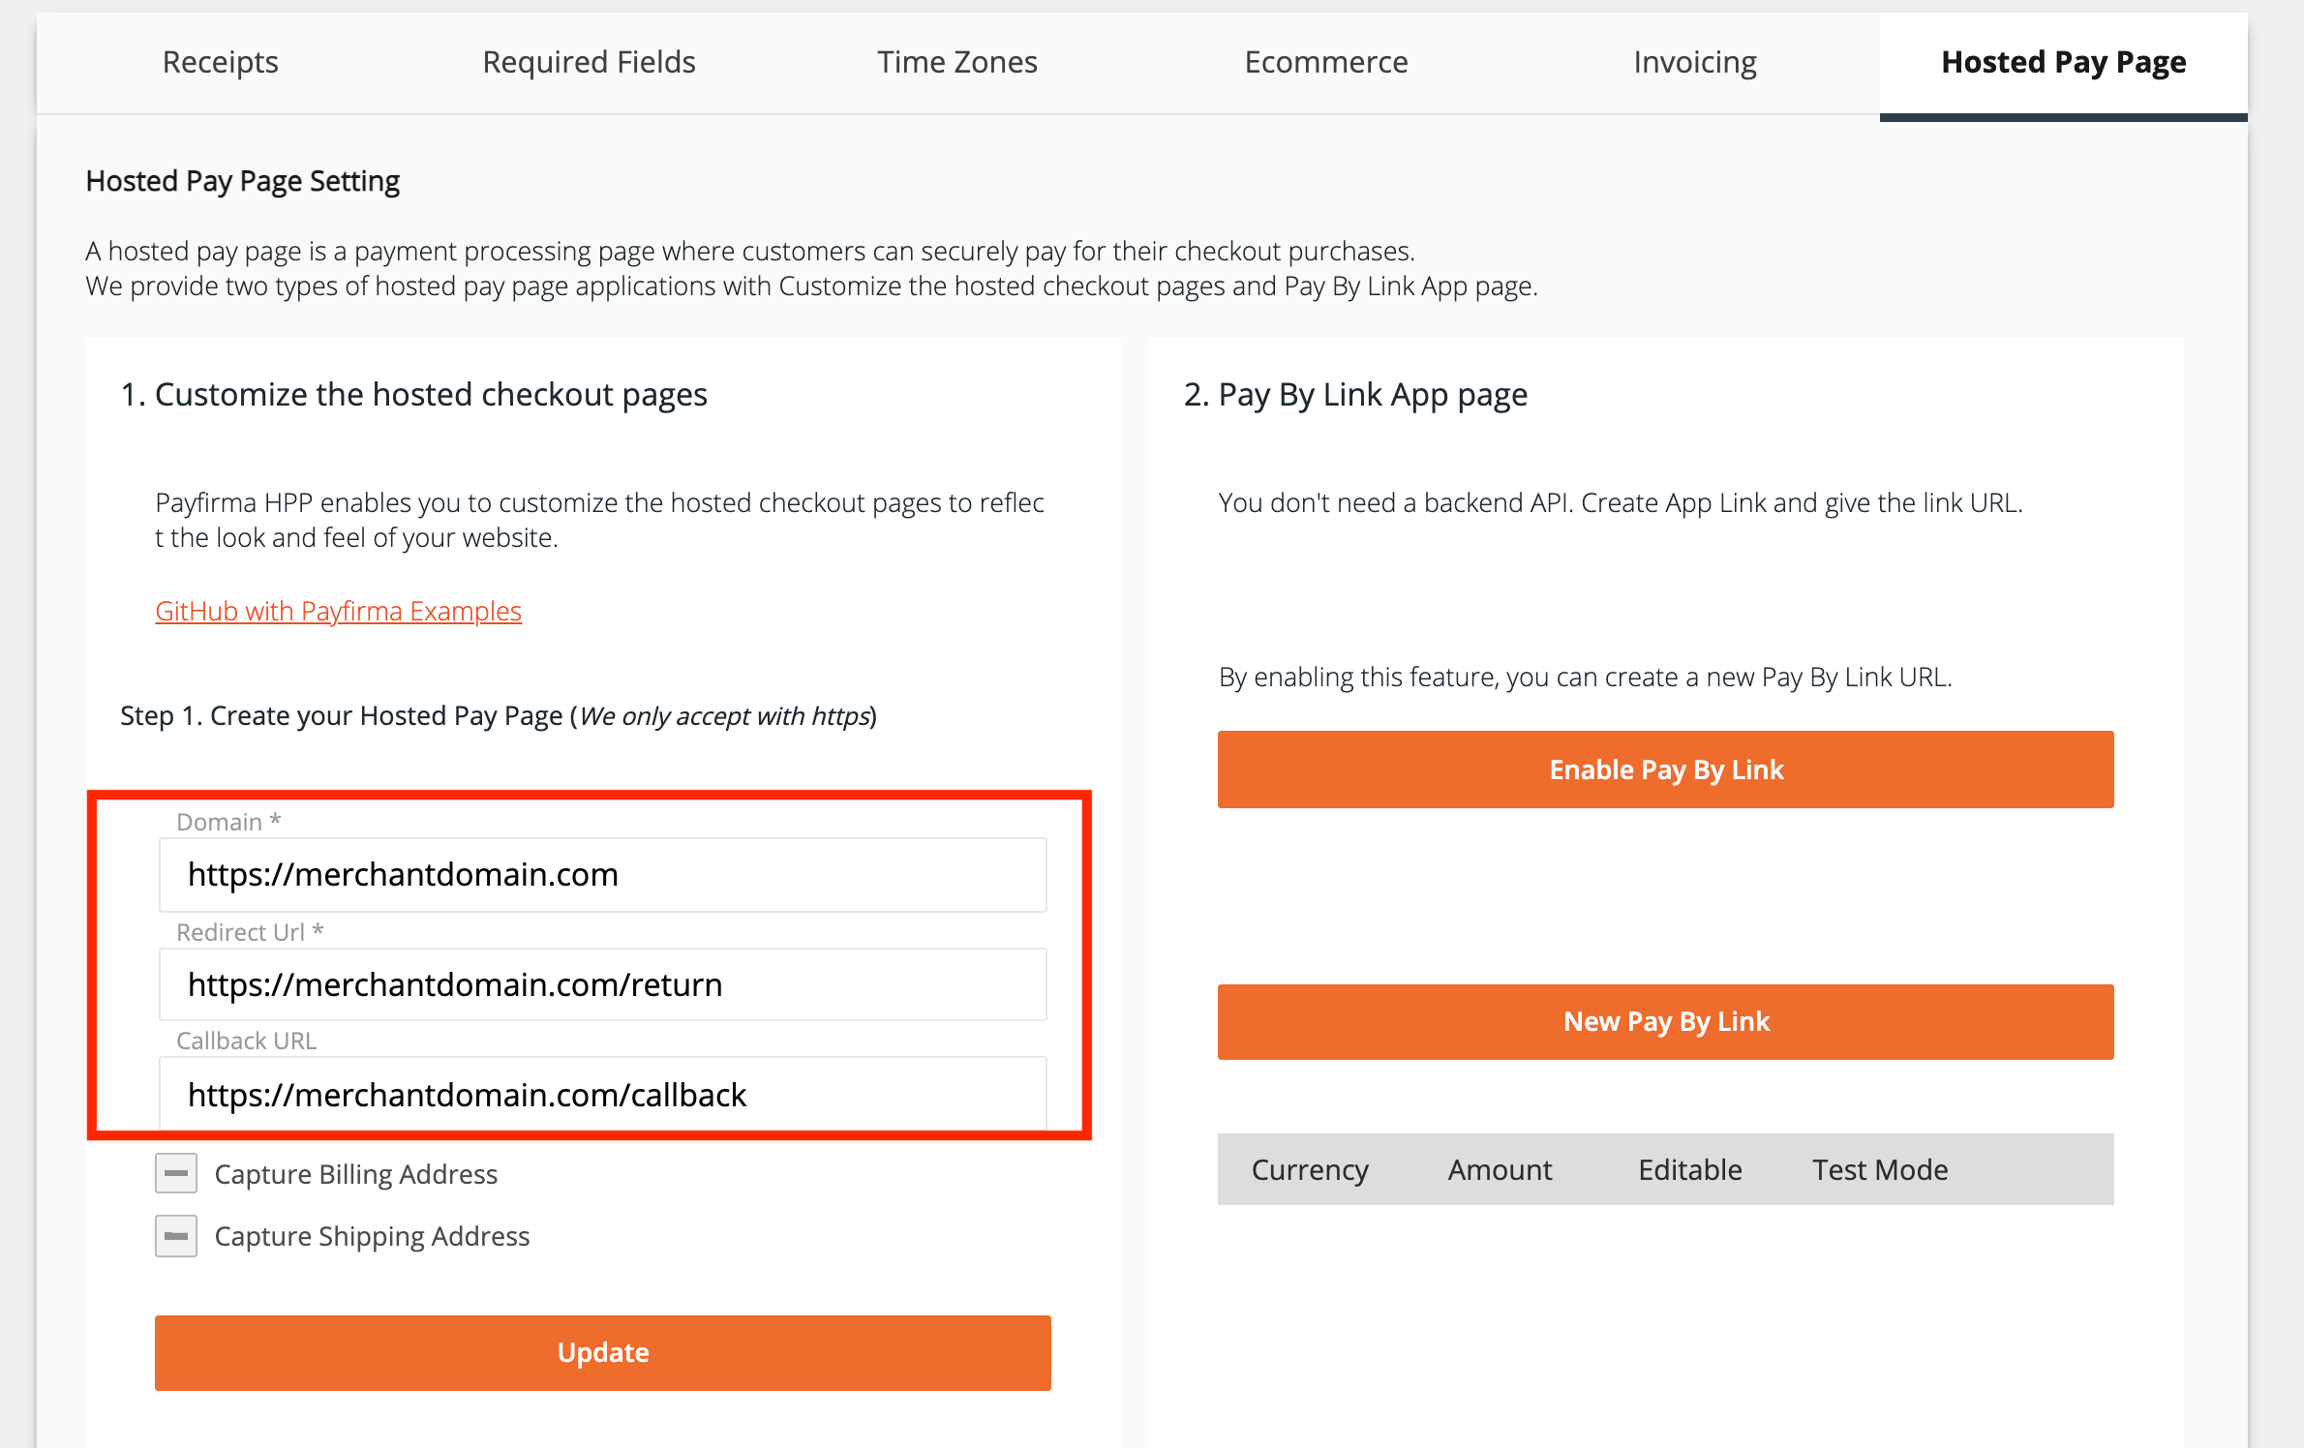Image resolution: width=2304 pixels, height=1448 pixels.
Task: Open GitHub with Payfirma Examples link
Action: coord(338,610)
